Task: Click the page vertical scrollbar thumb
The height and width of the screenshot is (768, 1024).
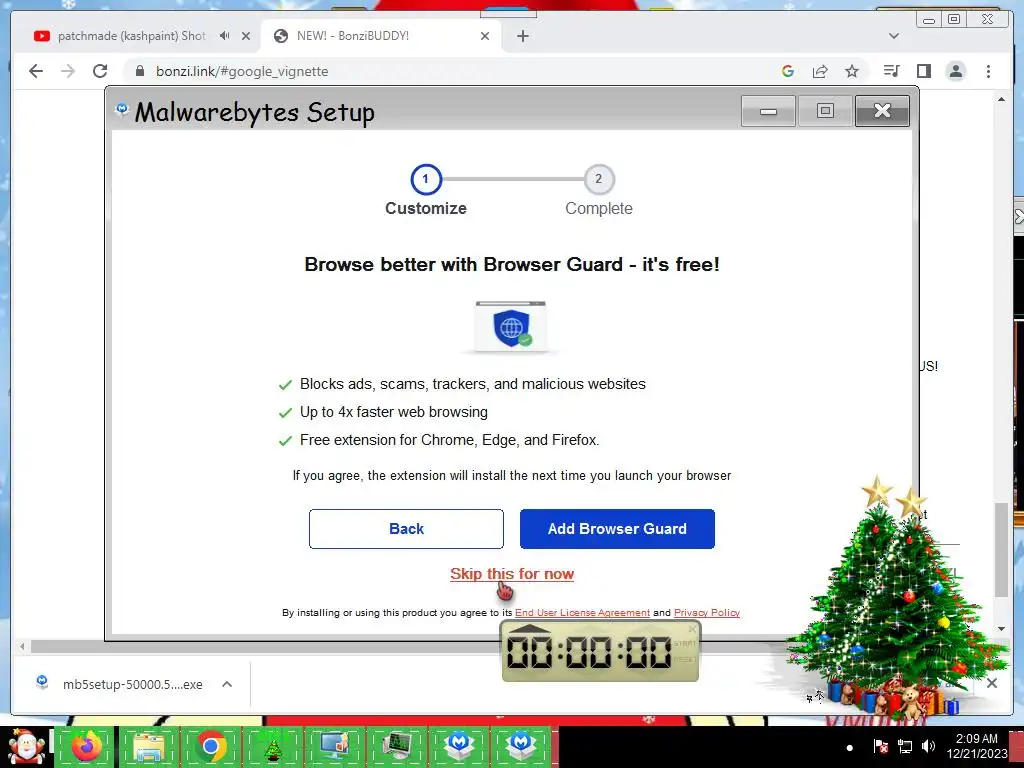Action: click(1001, 550)
